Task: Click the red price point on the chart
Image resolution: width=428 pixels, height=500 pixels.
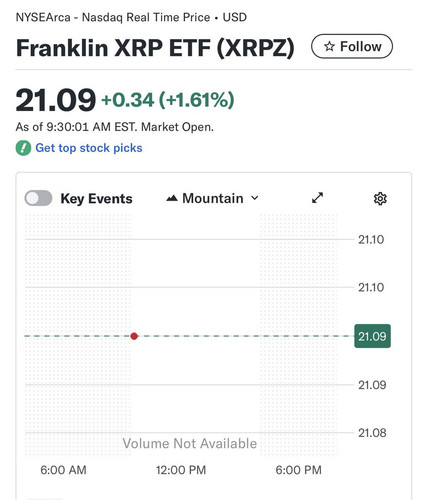Action: (x=134, y=336)
